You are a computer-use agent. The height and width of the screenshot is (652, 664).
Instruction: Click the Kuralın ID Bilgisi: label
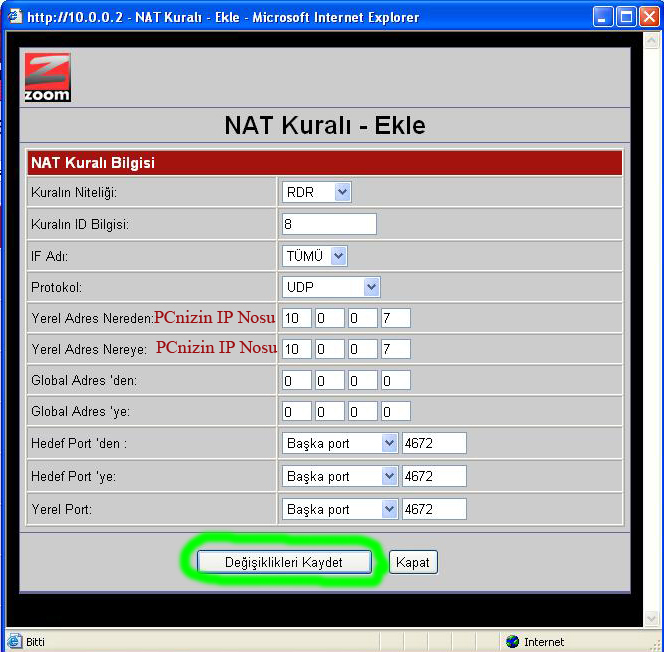click(80, 224)
